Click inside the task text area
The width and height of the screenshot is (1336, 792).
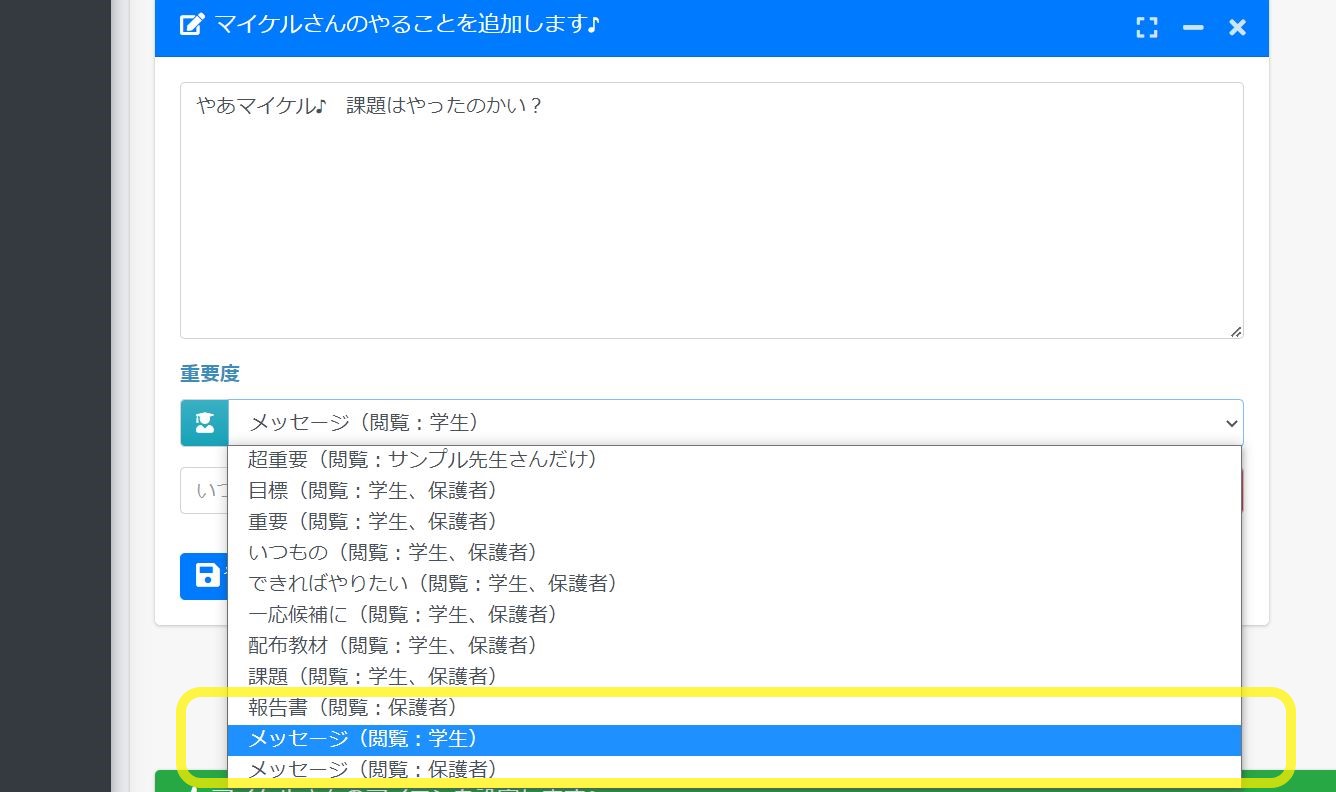[x=710, y=220]
